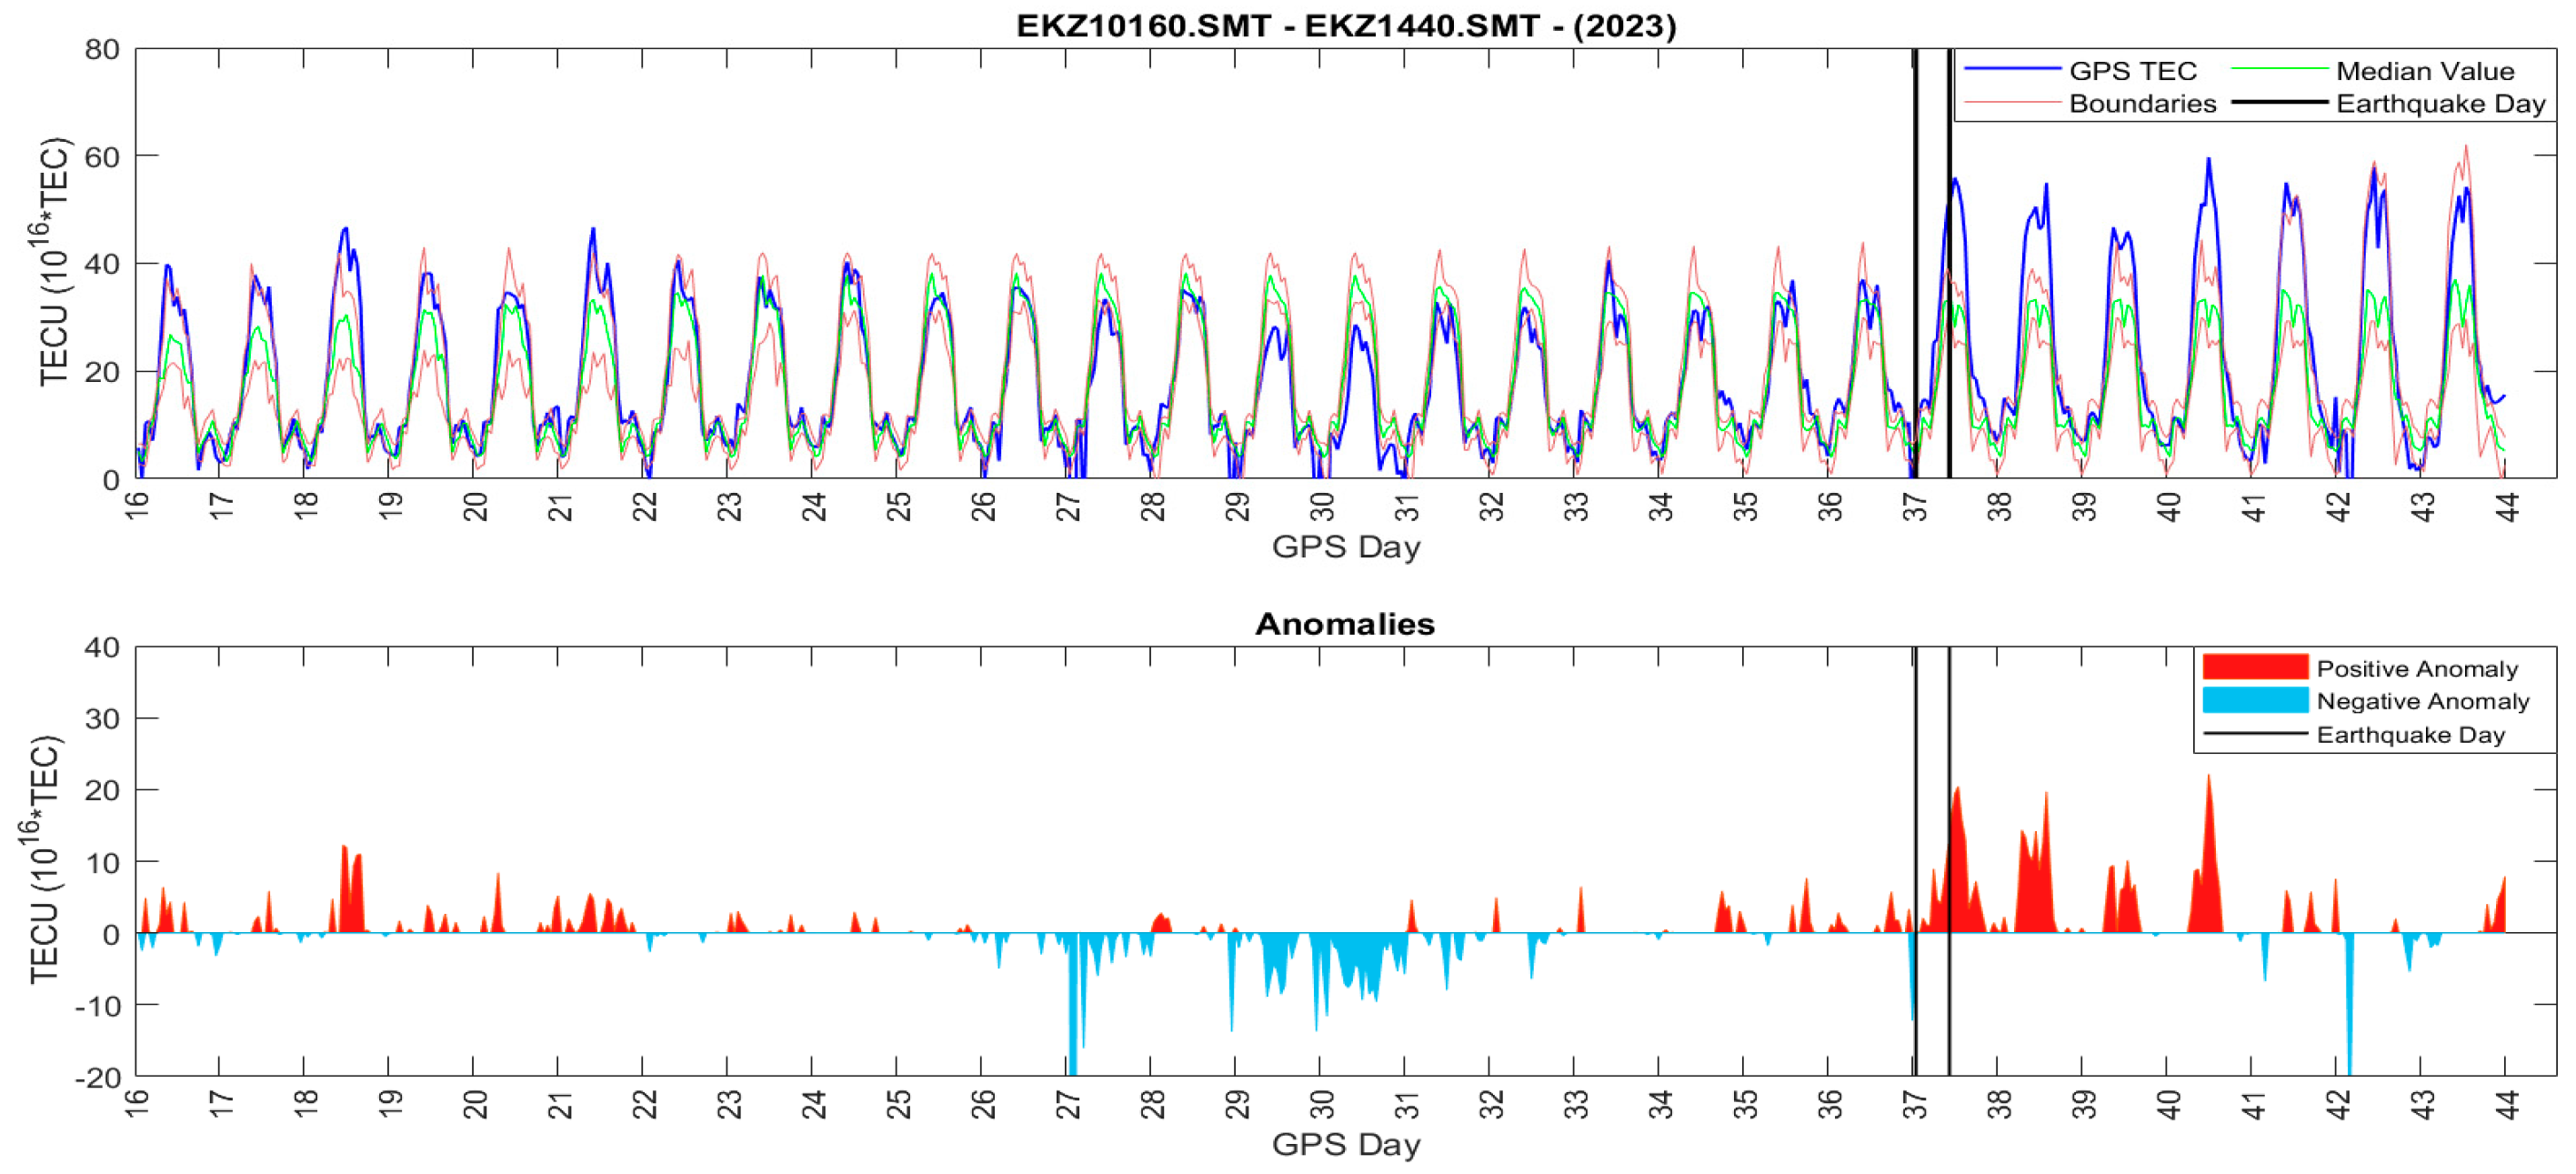Select the Earthquake Day legend entry in Anomalies plot

pyautogui.click(x=2354, y=734)
